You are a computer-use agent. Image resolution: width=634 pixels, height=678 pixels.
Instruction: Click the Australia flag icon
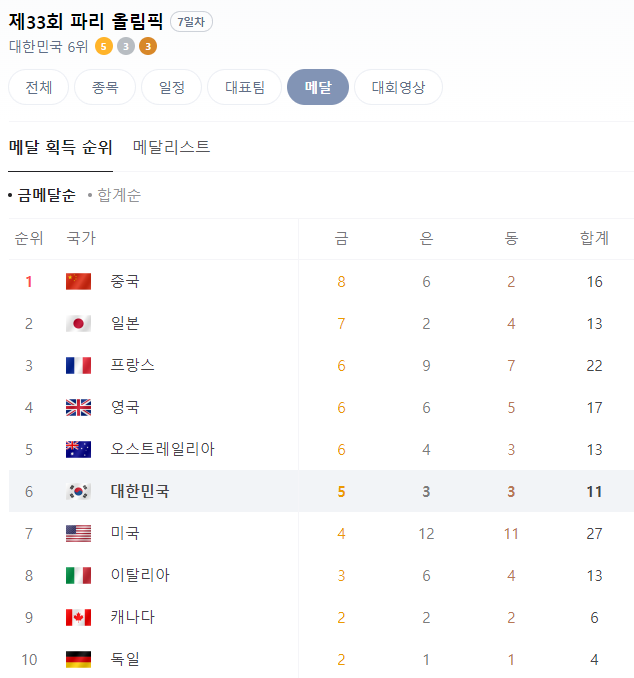coord(78,449)
